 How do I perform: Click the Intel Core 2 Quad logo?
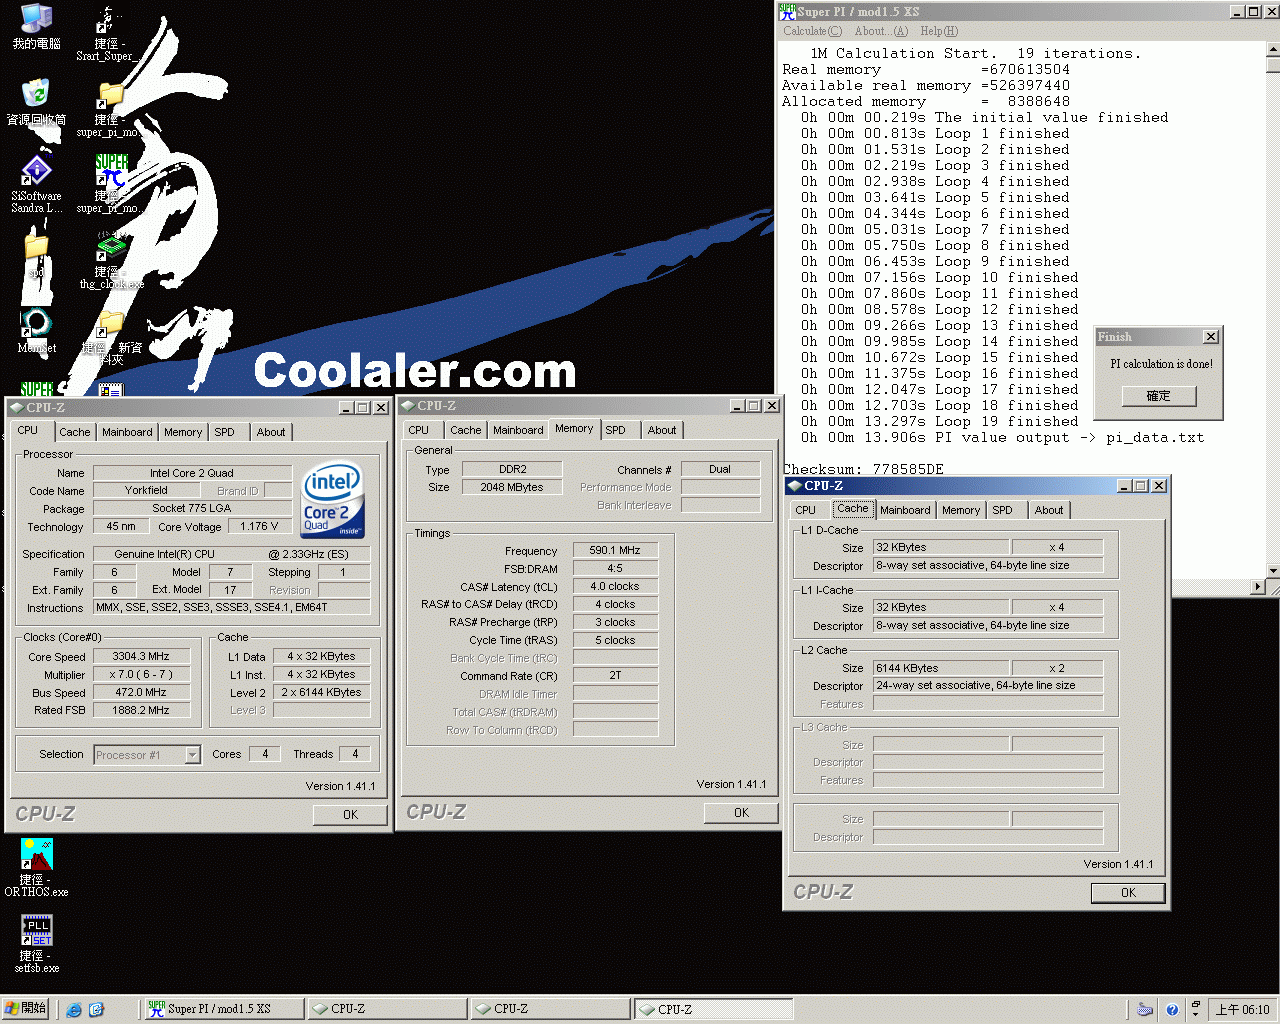[x=333, y=499]
